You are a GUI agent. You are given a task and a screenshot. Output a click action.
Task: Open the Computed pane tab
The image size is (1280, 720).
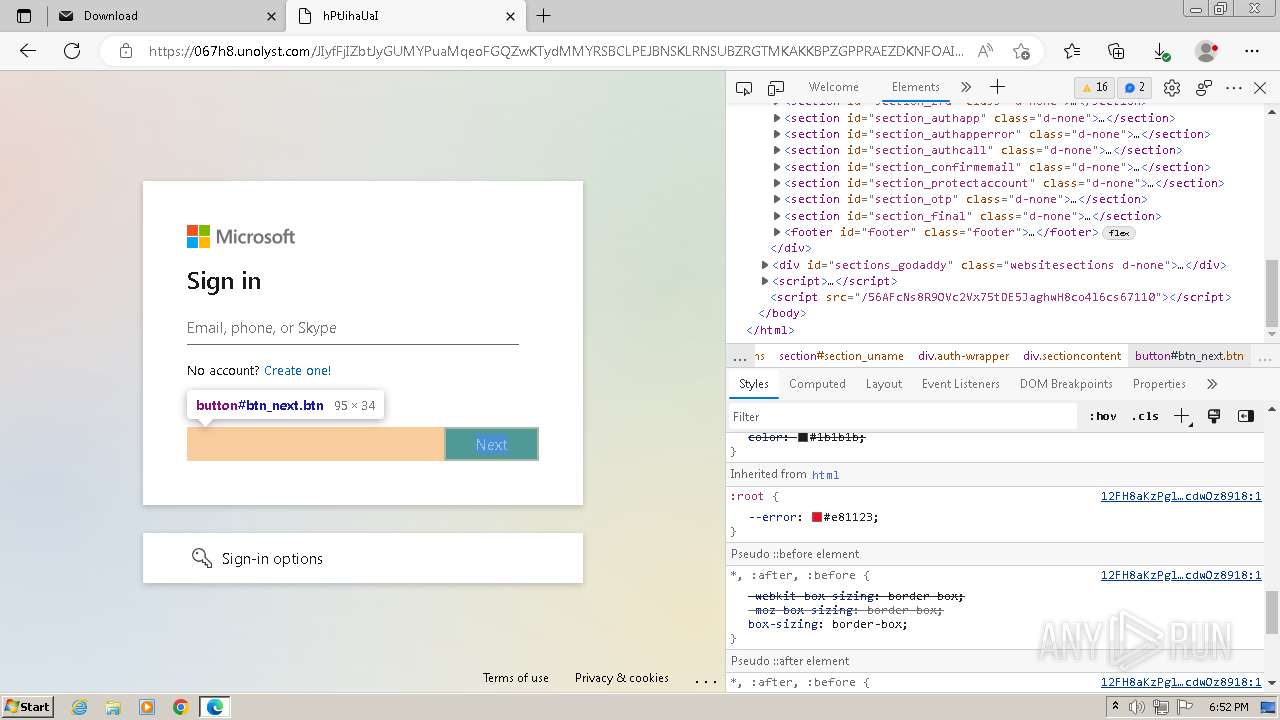click(817, 384)
